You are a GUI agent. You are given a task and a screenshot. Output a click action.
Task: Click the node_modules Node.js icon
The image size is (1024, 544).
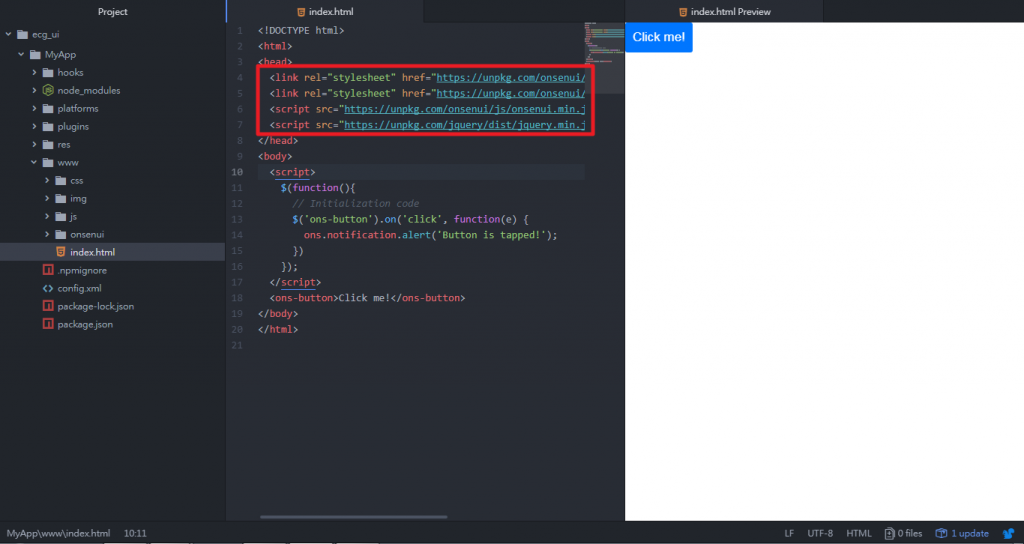pyautogui.click(x=48, y=91)
